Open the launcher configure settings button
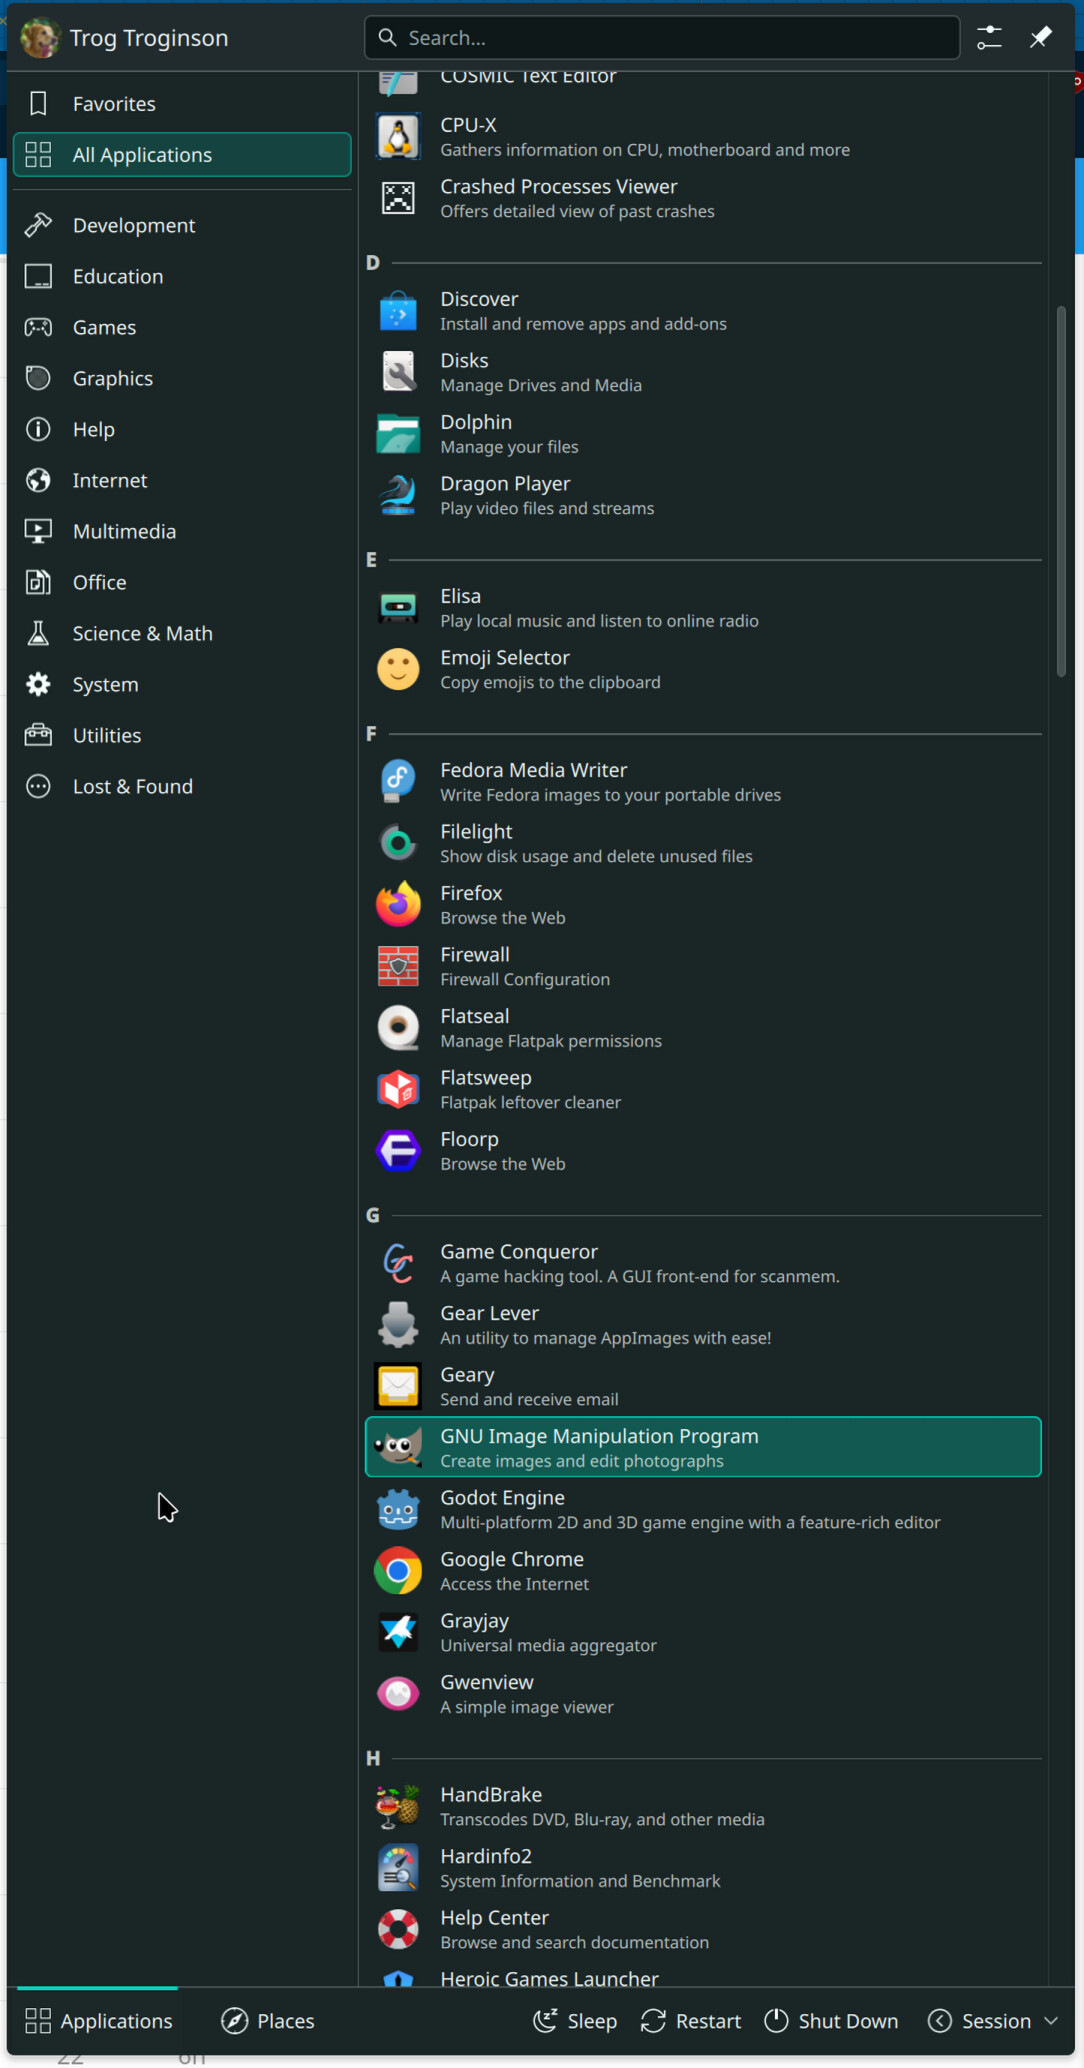 989,38
